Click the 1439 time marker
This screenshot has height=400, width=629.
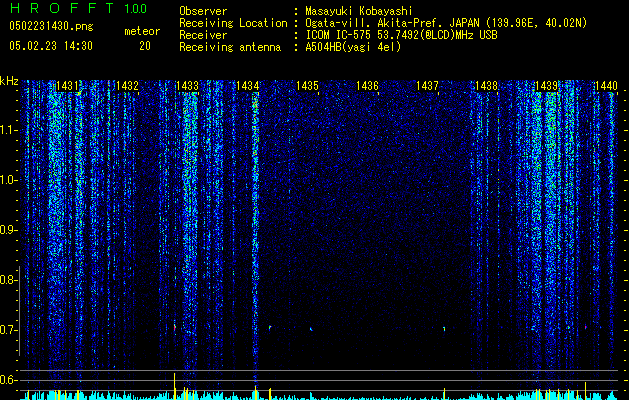pos(546,86)
